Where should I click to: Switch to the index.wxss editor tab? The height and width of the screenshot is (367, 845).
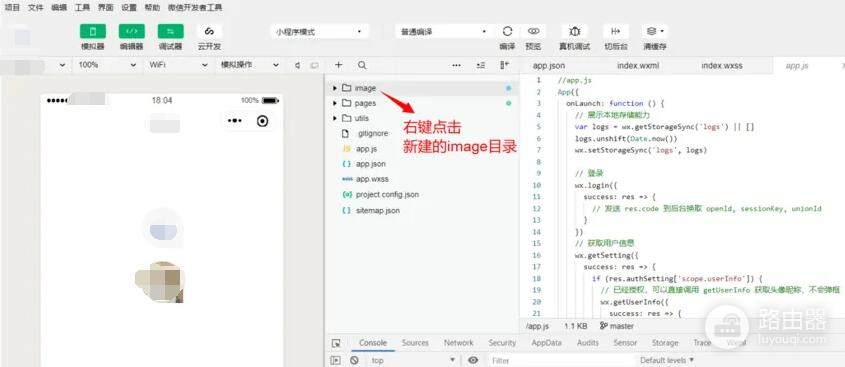pyautogui.click(x=722, y=66)
